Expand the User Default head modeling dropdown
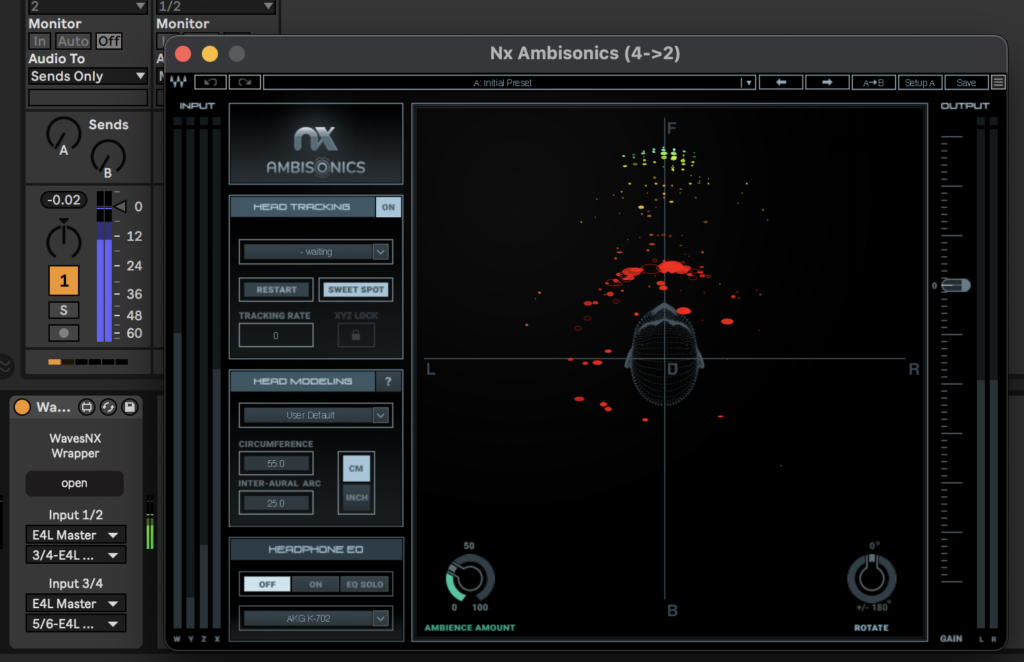The width and height of the screenshot is (1024, 662). coord(316,415)
